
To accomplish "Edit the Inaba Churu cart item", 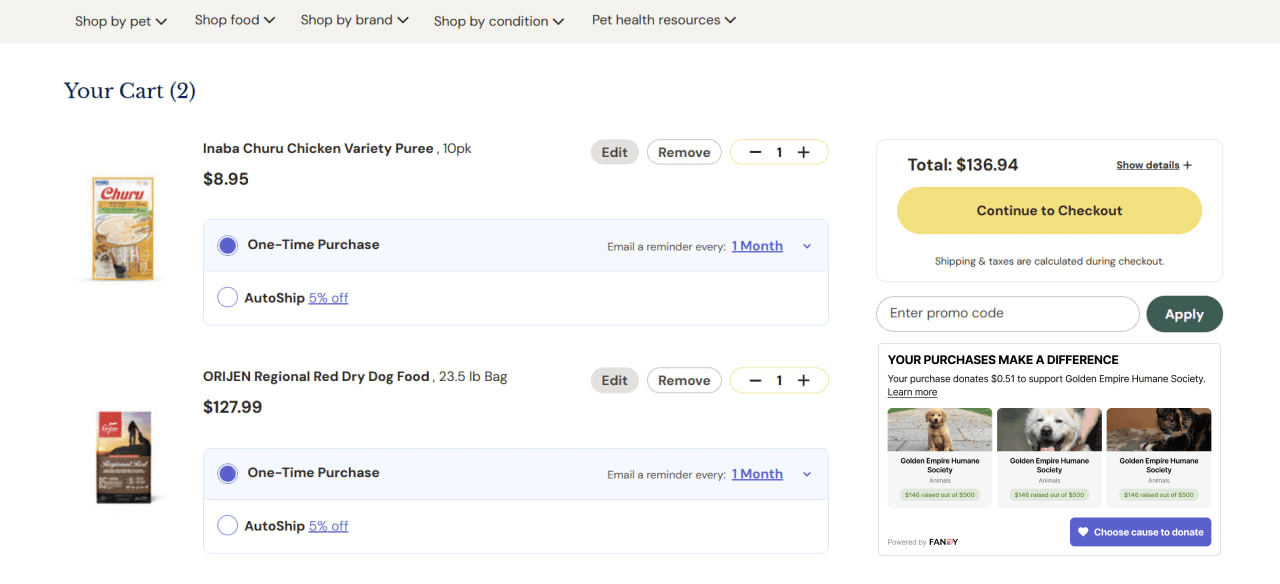I will tap(614, 152).
